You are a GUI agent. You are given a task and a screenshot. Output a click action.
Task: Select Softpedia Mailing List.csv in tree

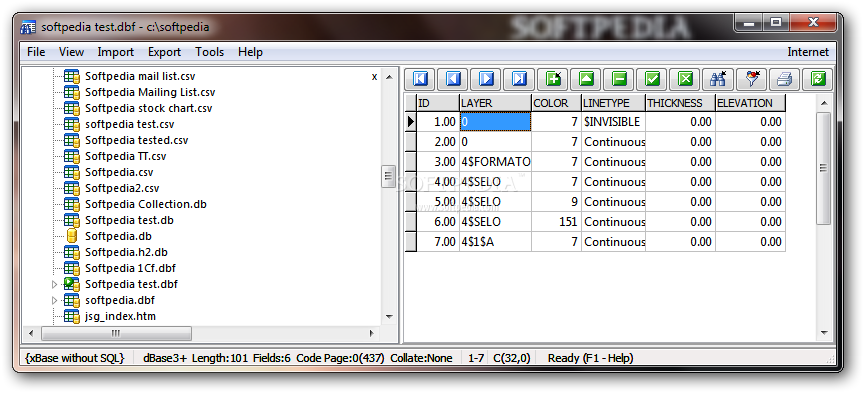(x=150, y=92)
